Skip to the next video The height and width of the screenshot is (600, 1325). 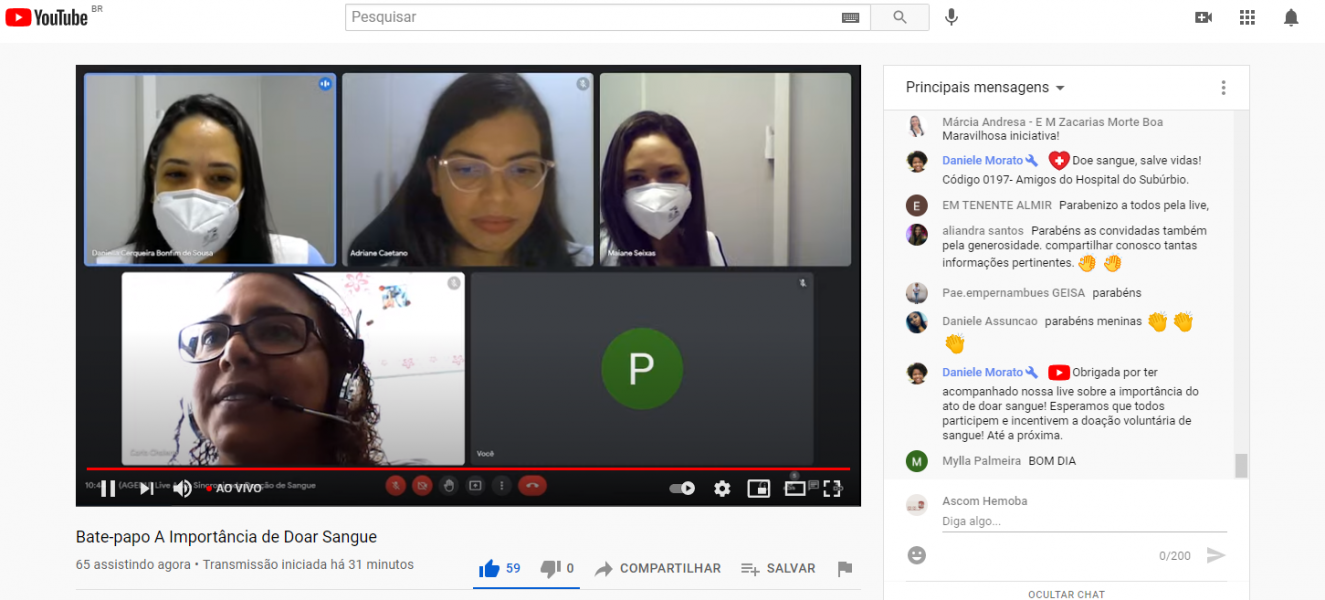tap(146, 488)
